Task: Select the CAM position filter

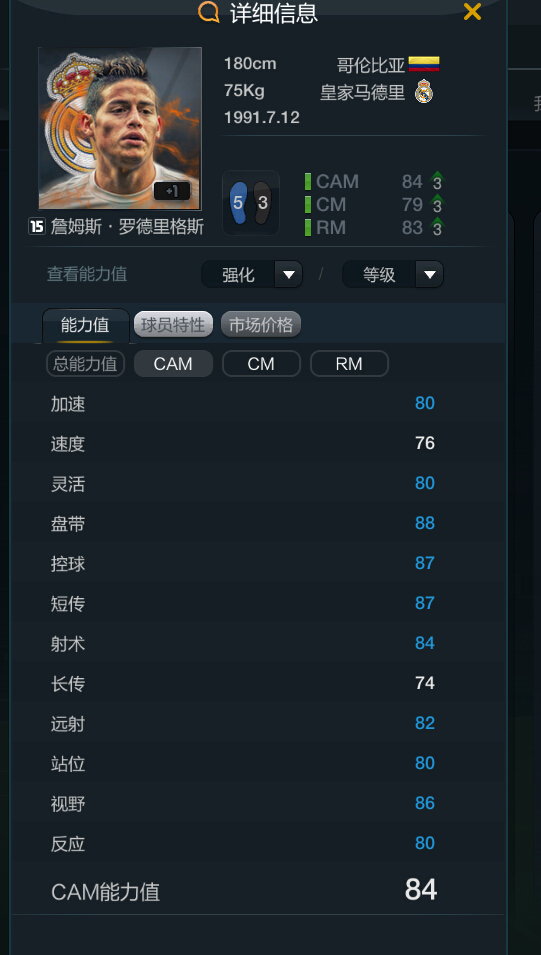Action: (173, 364)
